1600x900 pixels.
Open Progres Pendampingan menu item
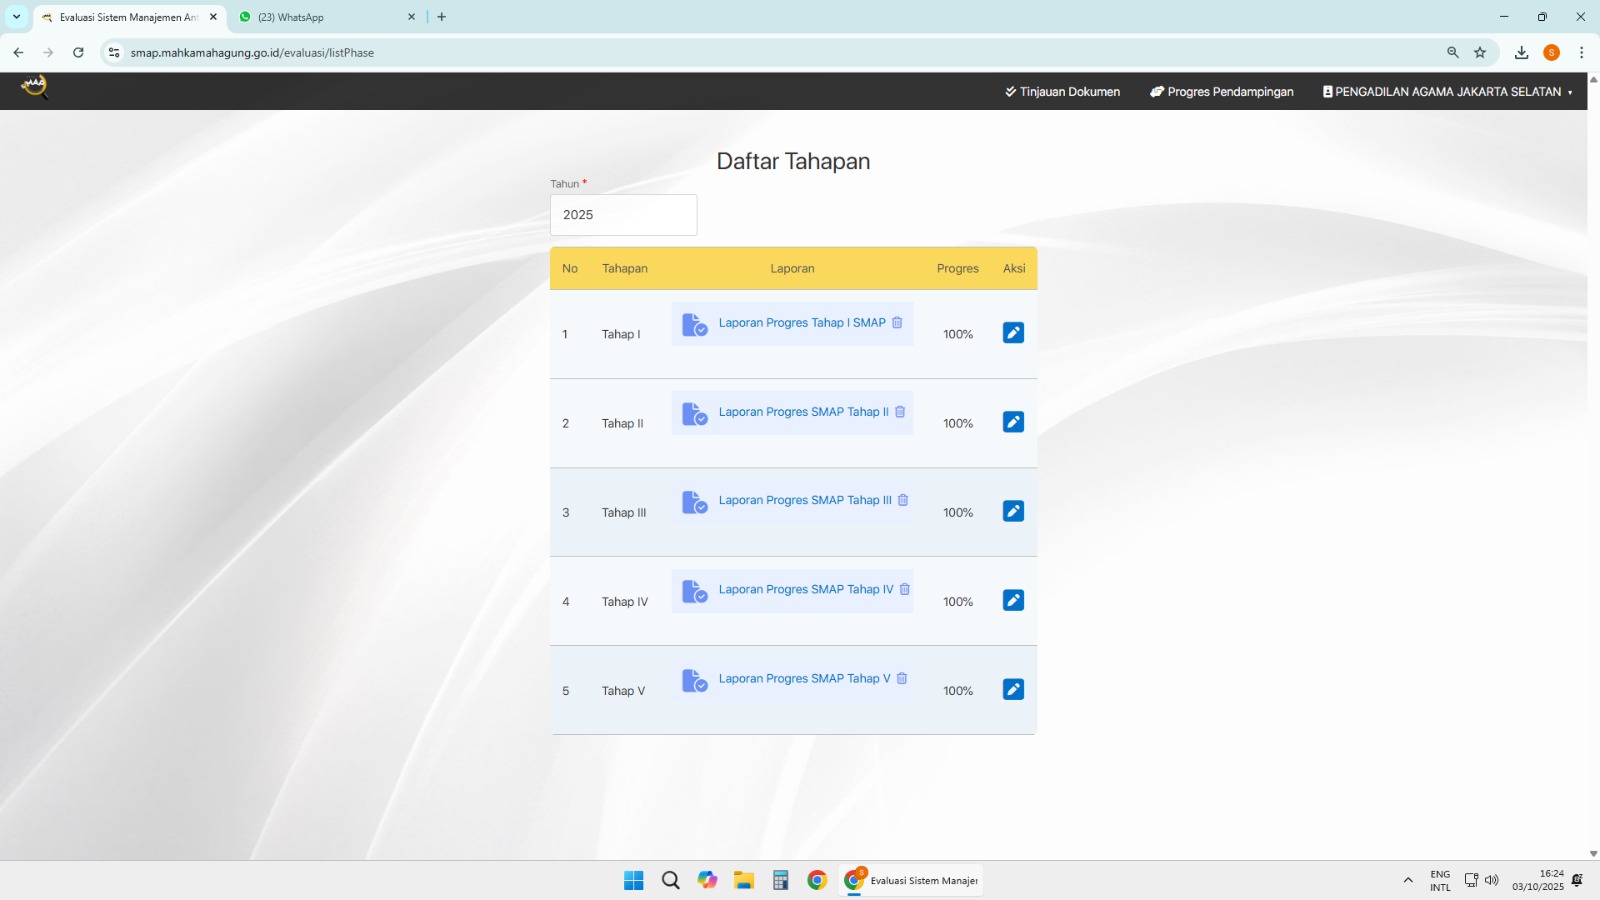pos(1221,92)
